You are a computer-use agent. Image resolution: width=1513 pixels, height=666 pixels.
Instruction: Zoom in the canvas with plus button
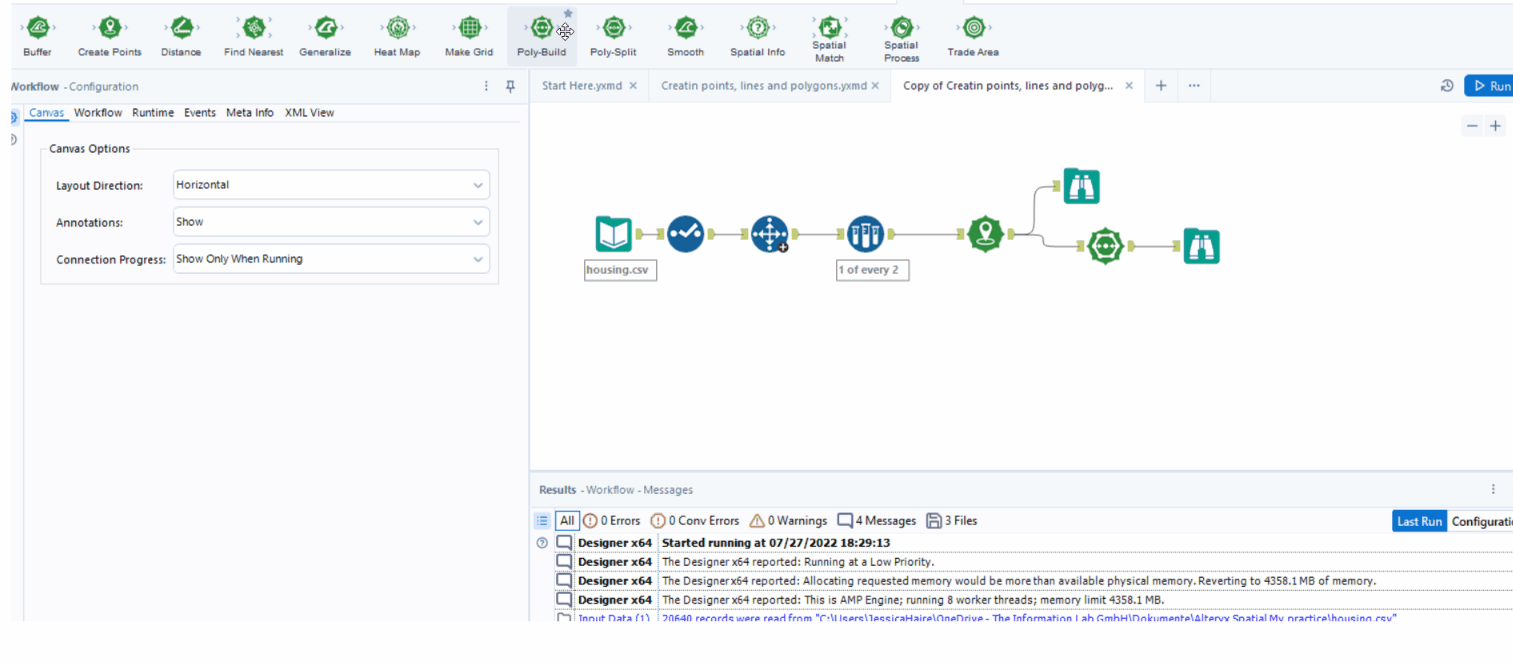[x=1495, y=126]
